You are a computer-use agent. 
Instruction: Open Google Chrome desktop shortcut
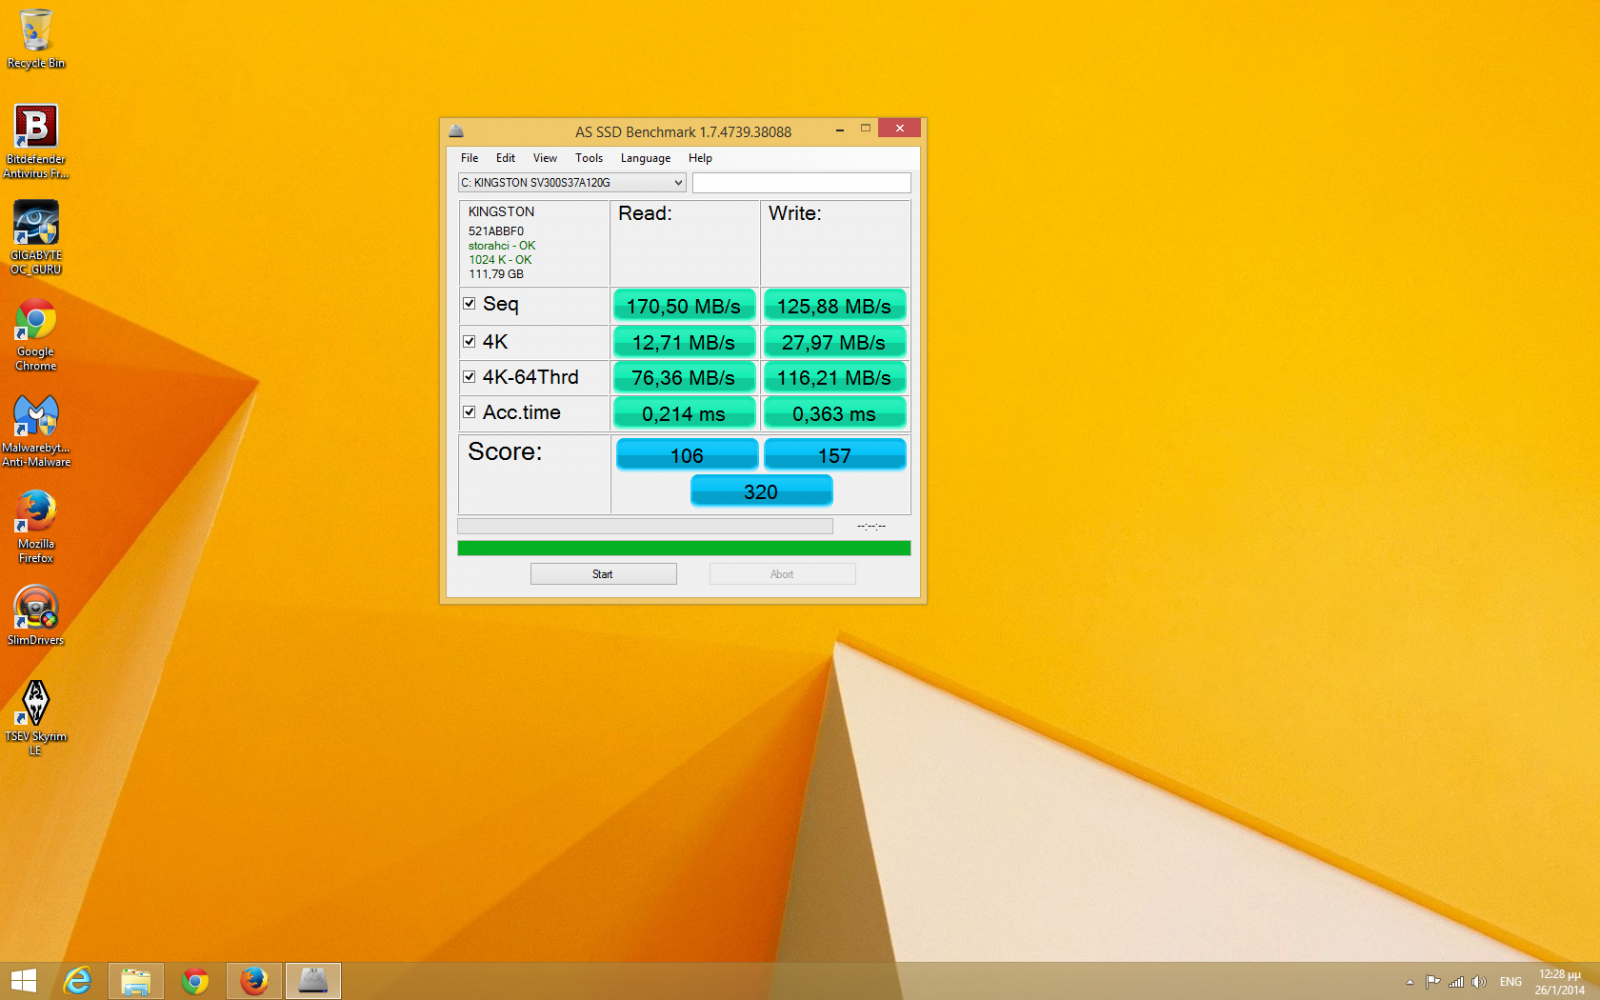click(36, 335)
